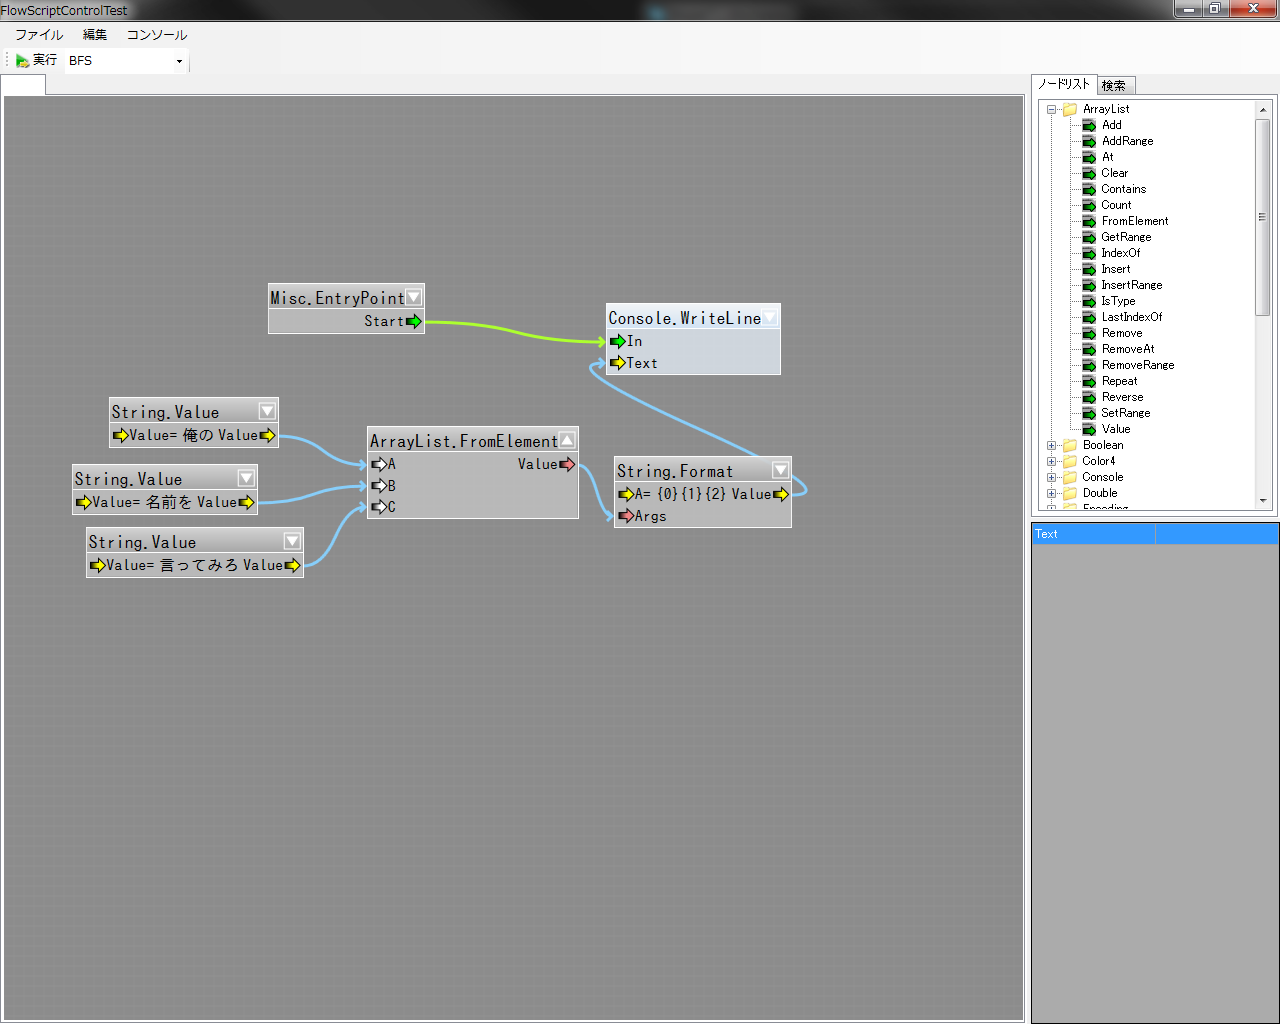The height and width of the screenshot is (1024, 1280).
Task: Switch to the 検索 tab
Action: point(1114,86)
